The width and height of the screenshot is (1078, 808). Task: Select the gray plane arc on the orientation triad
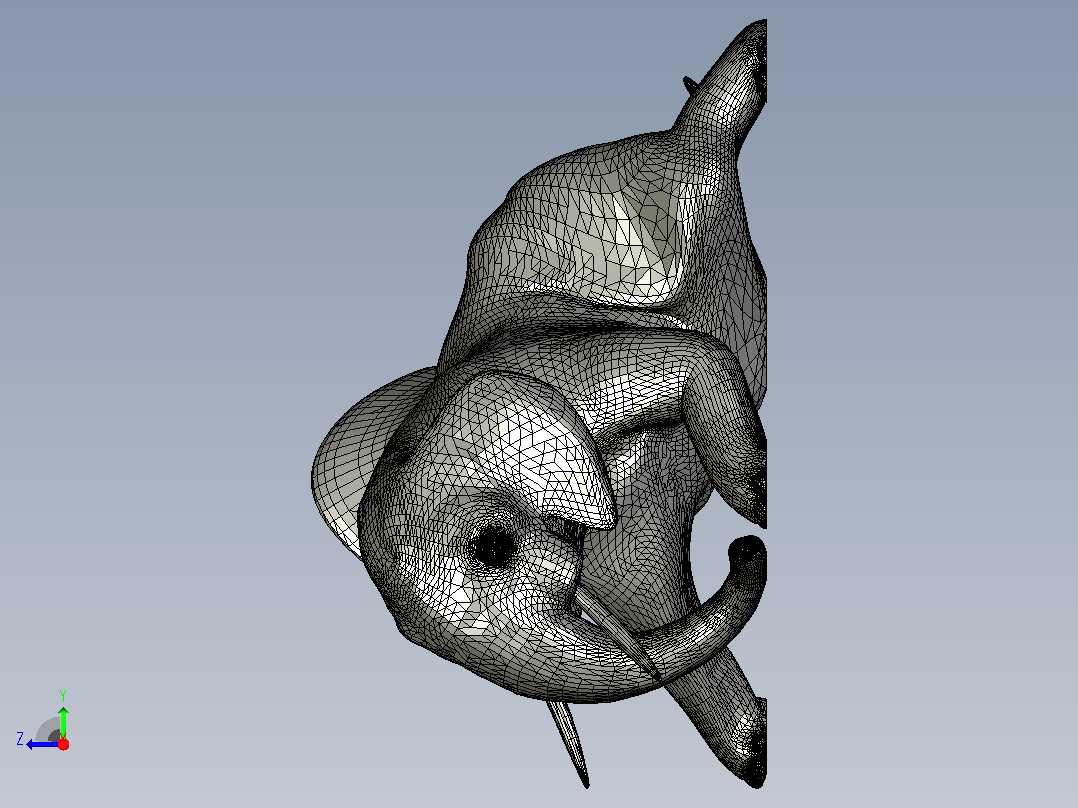[x=48, y=730]
